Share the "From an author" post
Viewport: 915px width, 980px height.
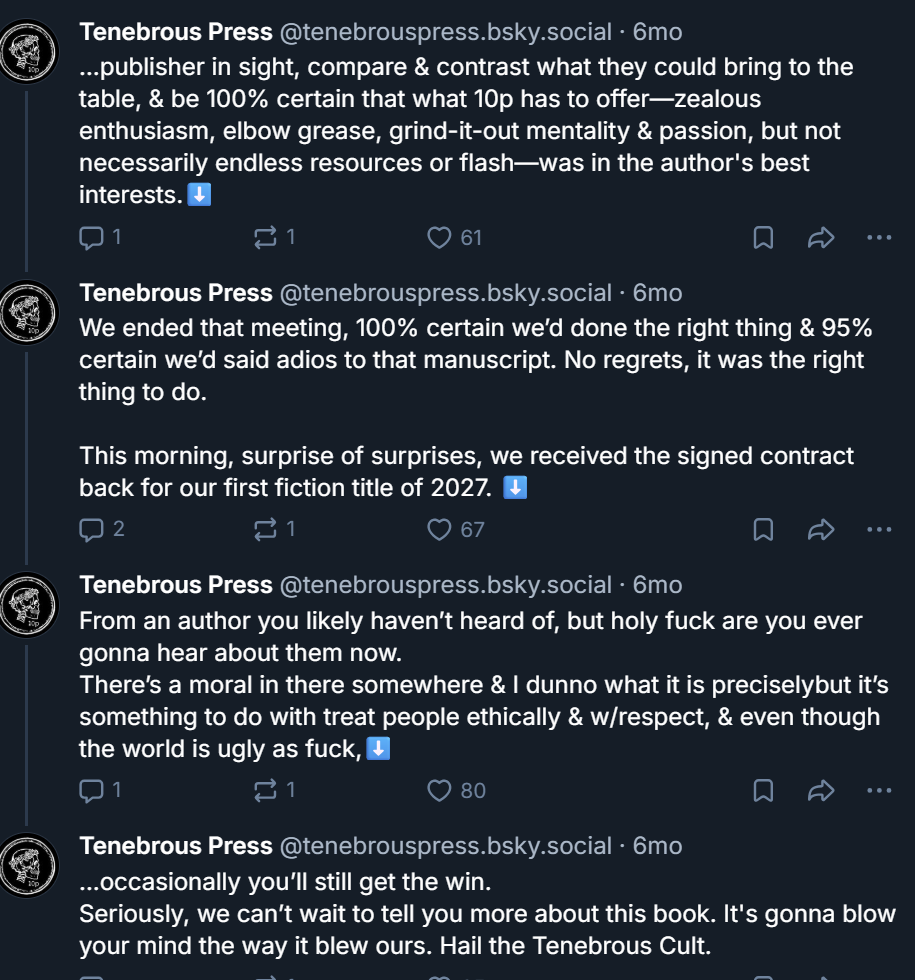pyautogui.click(x=821, y=790)
